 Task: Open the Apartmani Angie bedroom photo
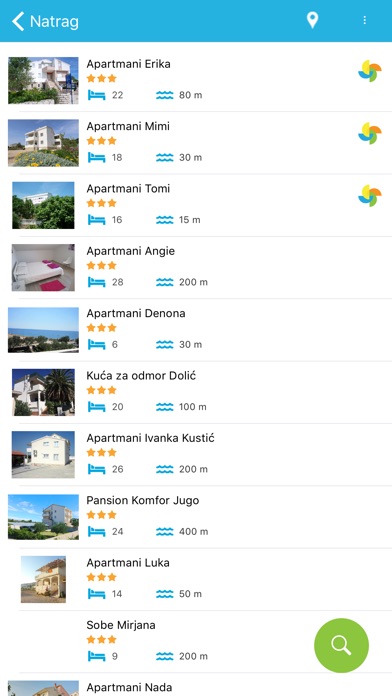coord(43,268)
